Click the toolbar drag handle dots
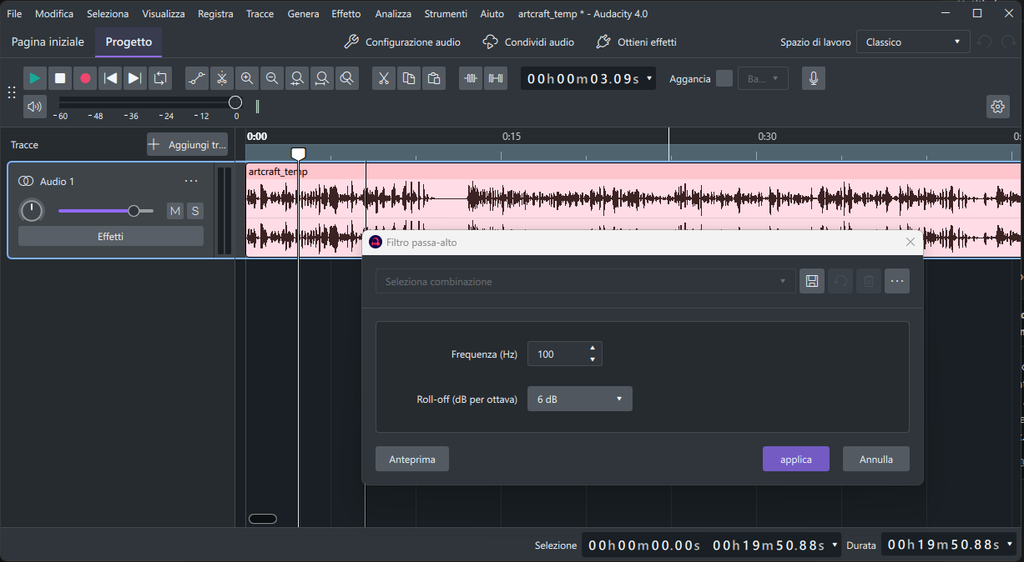 coord(12,93)
